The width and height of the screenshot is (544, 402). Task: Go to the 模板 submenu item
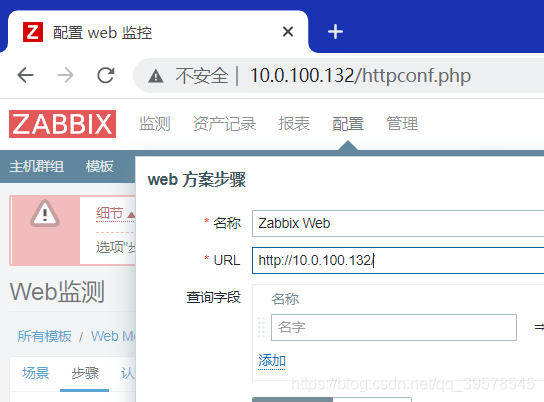point(100,166)
